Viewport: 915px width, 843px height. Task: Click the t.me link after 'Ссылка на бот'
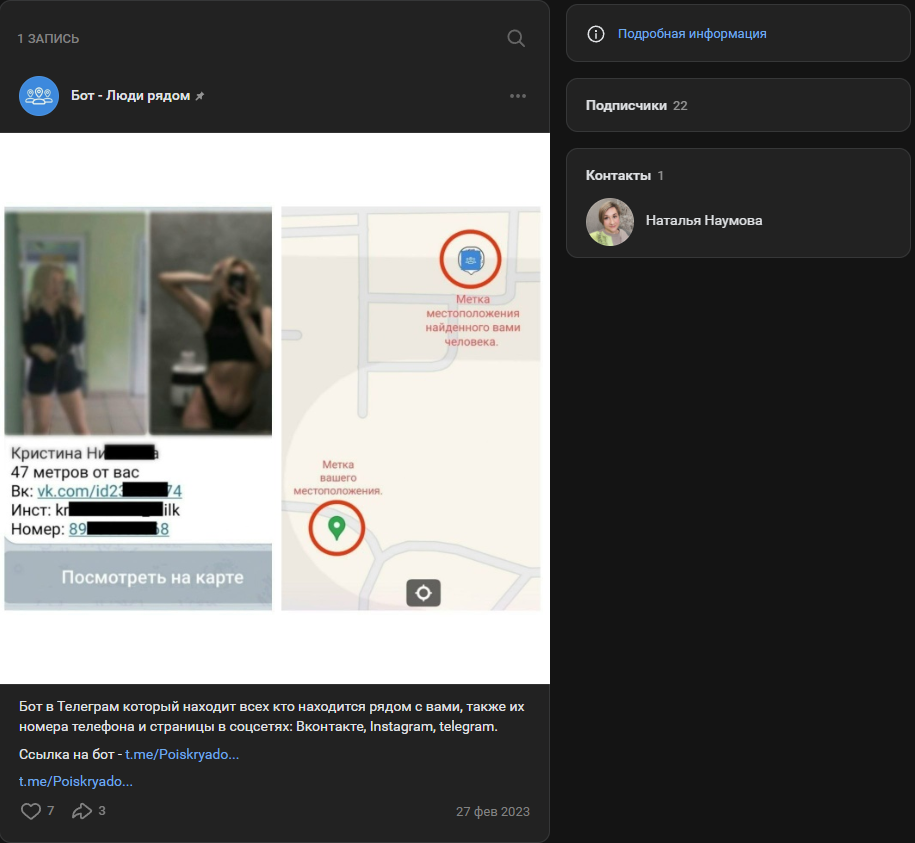tap(182, 755)
